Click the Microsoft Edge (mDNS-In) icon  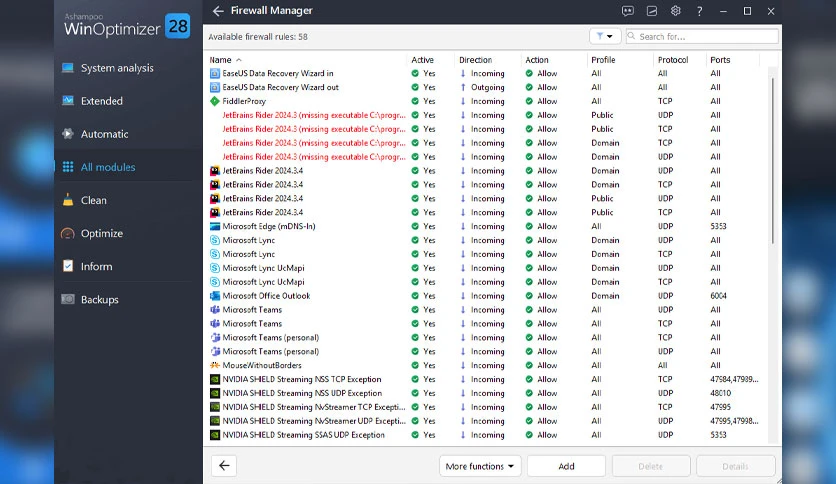[x=215, y=226]
